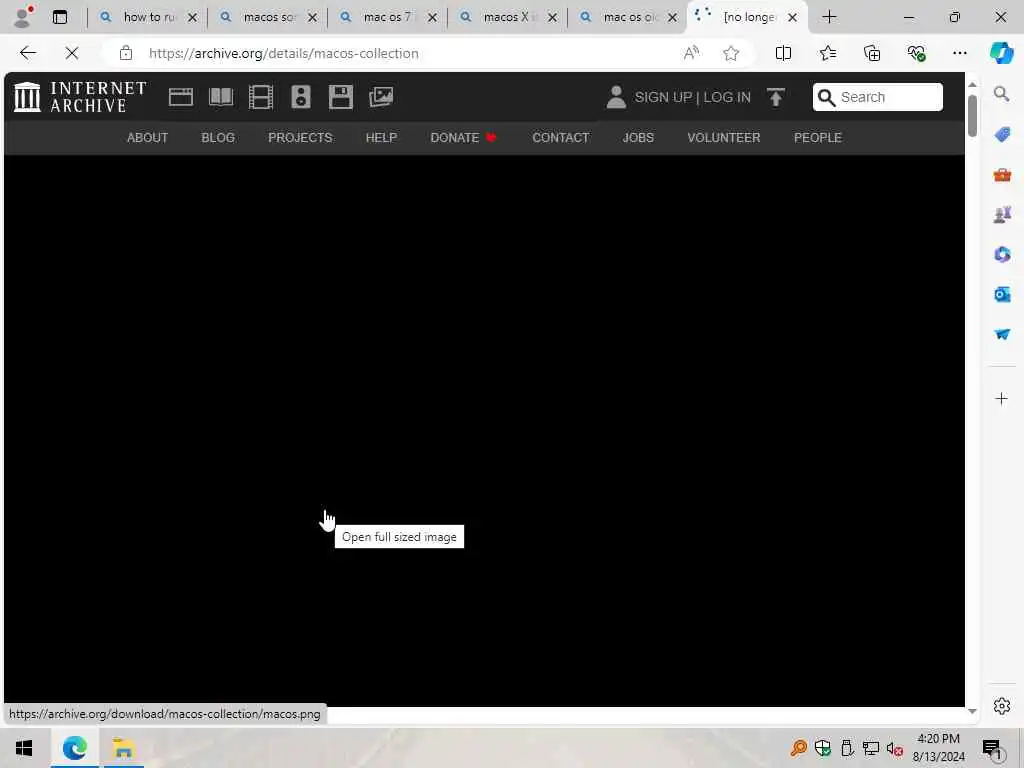Screen dimensions: 1024x768
Task: Click Edge on the taskbar
Action: tap(74, 748)
